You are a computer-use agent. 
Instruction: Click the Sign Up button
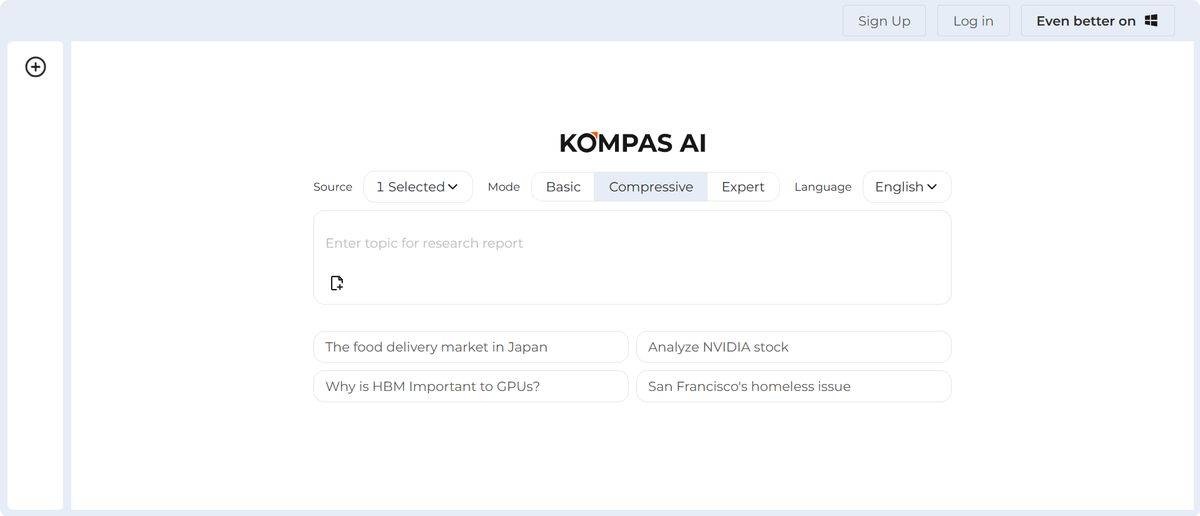click(x=884, y=21)
